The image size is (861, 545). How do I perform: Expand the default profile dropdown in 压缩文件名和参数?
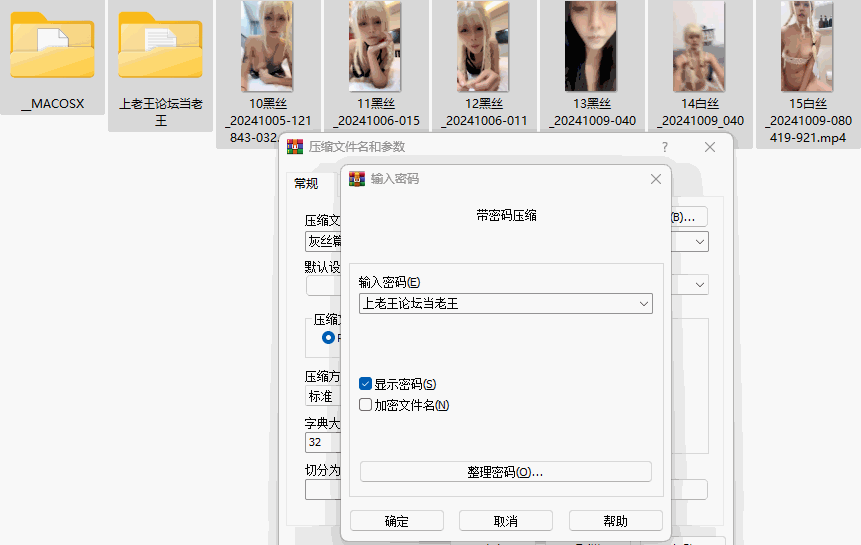click(700, 284)
